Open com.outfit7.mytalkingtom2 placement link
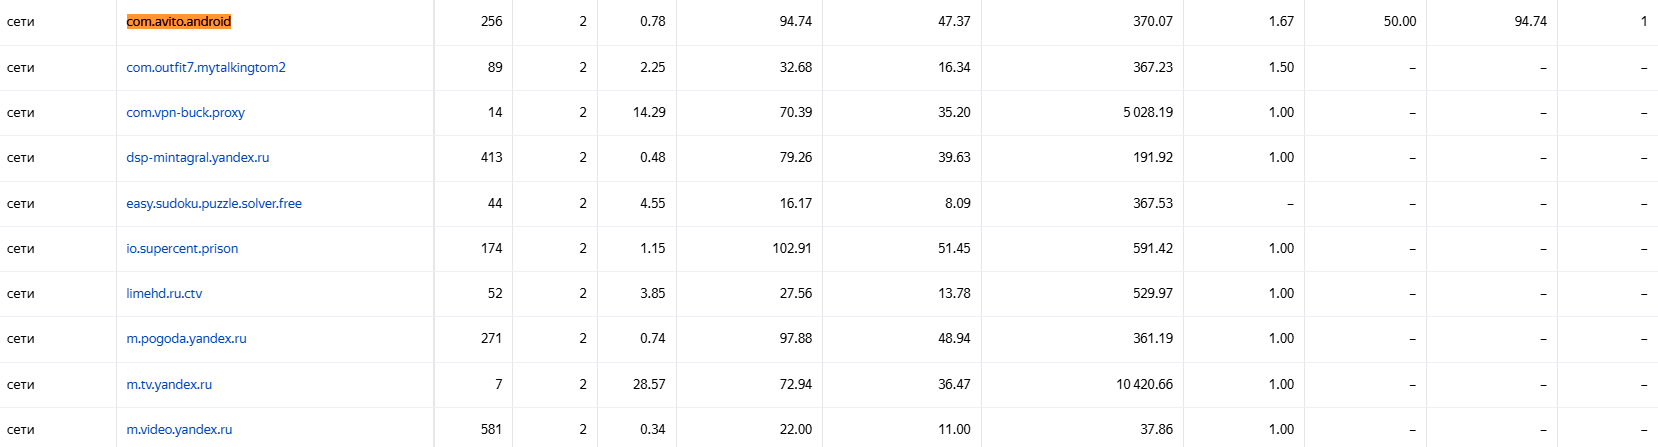Screen dimensions: 1658x447 206,67
